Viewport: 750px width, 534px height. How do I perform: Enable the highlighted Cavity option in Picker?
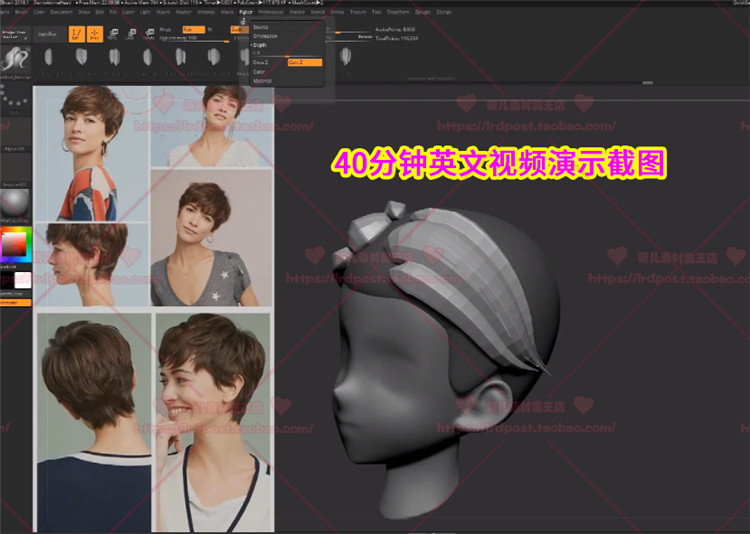point(304,62)
